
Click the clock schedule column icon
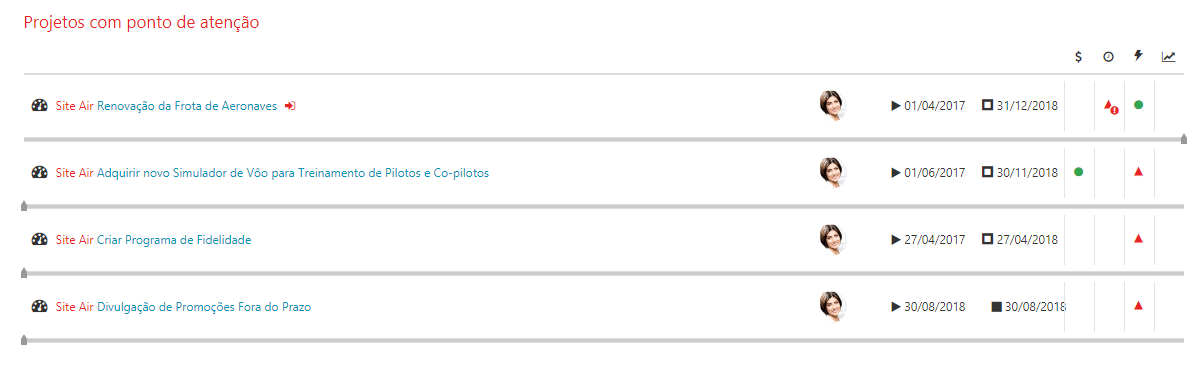click(1108, 57)
